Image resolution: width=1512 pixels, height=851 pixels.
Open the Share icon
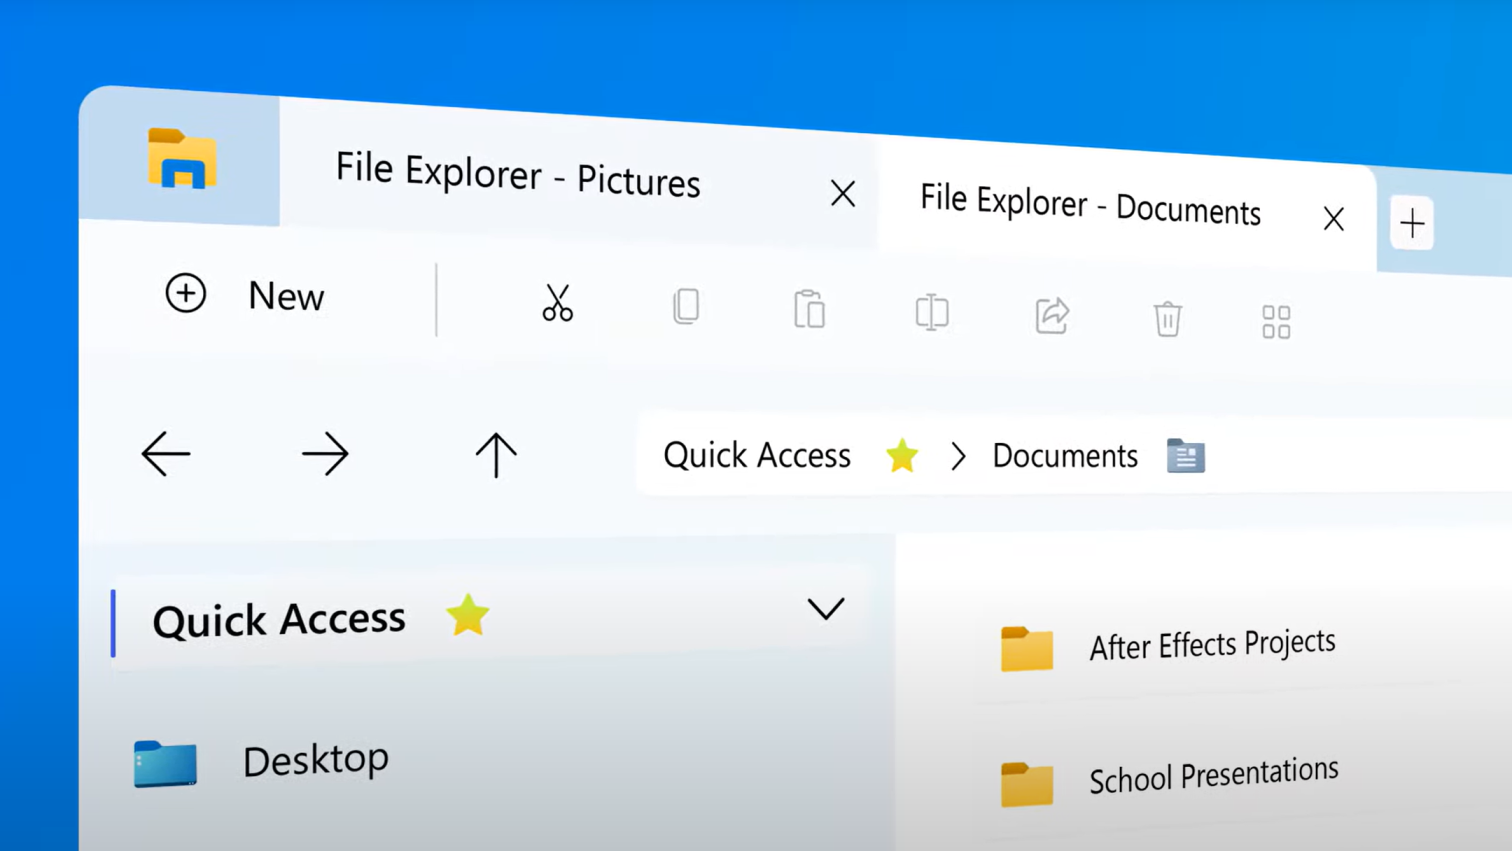pyautogui.click(x=1051, y=317)
